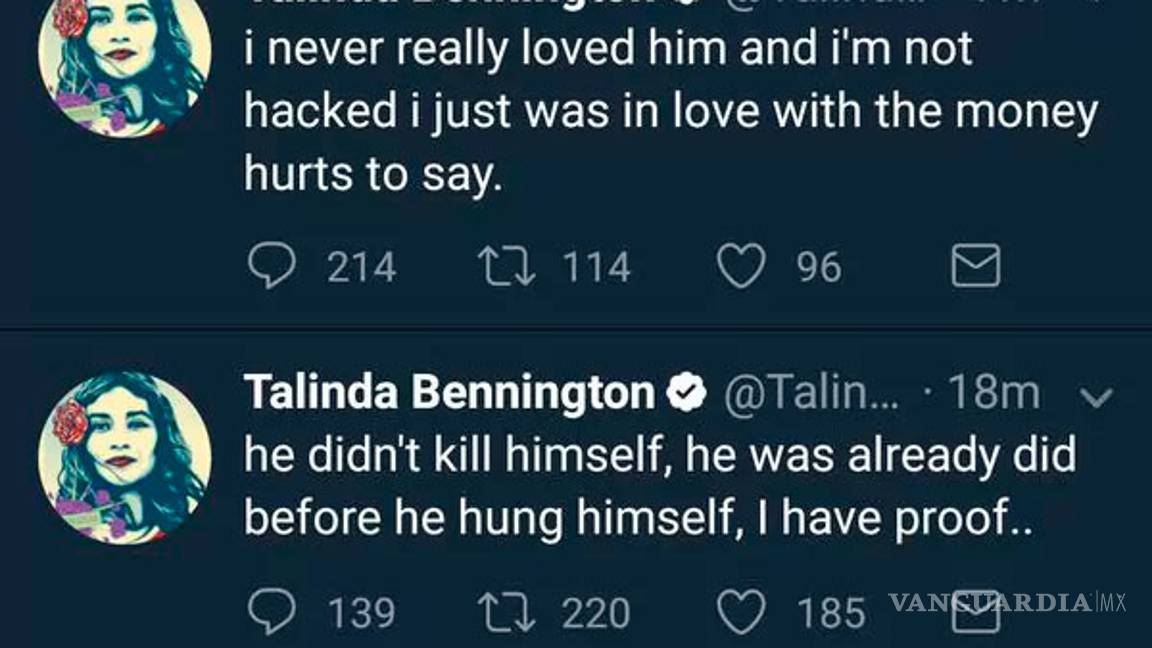Click the verified badge next to Talinda Bennington
This screenshot has width=1152, height=648.
tap(684, 392)
